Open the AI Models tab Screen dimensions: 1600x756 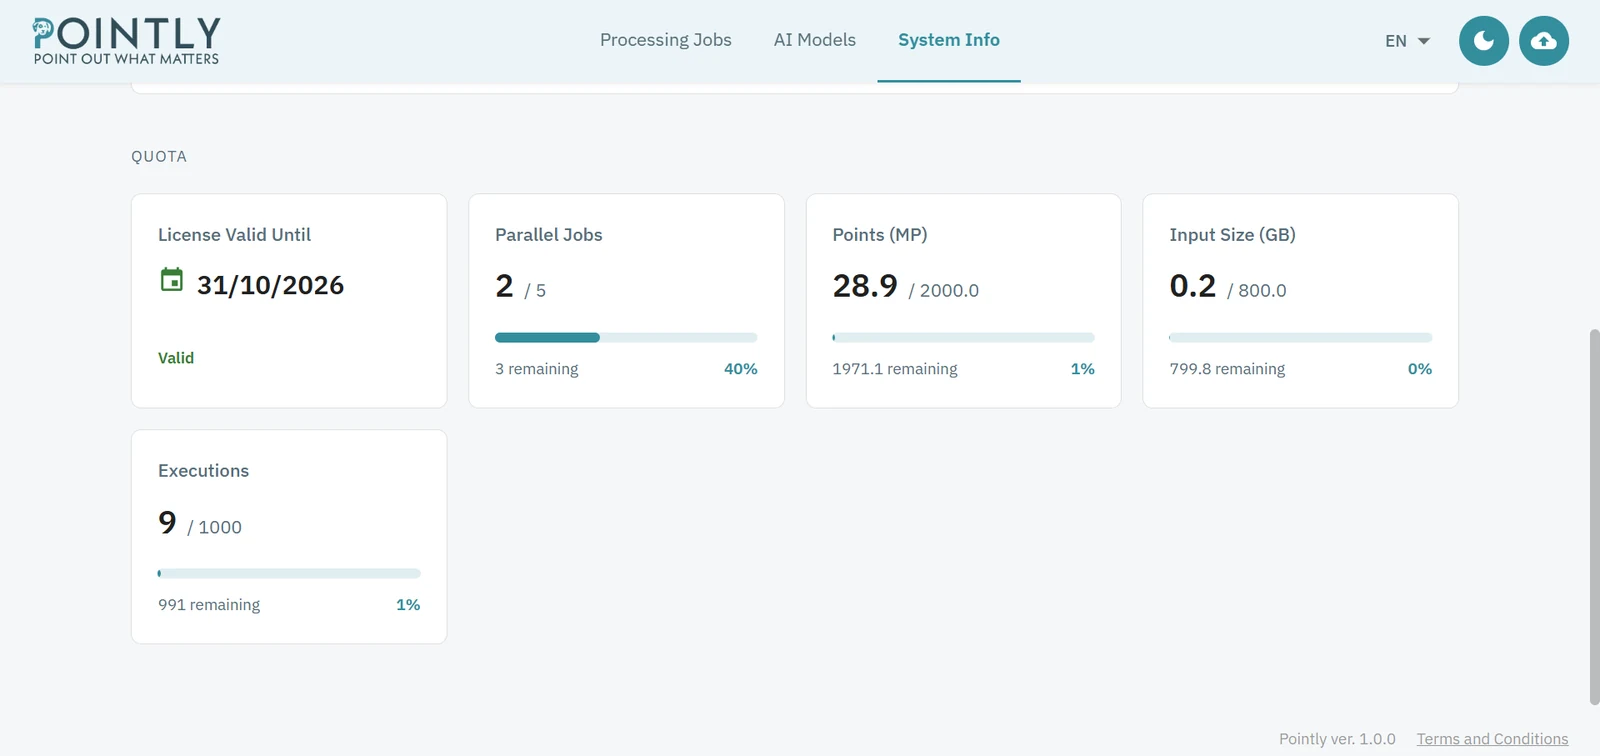click(815, 40)
